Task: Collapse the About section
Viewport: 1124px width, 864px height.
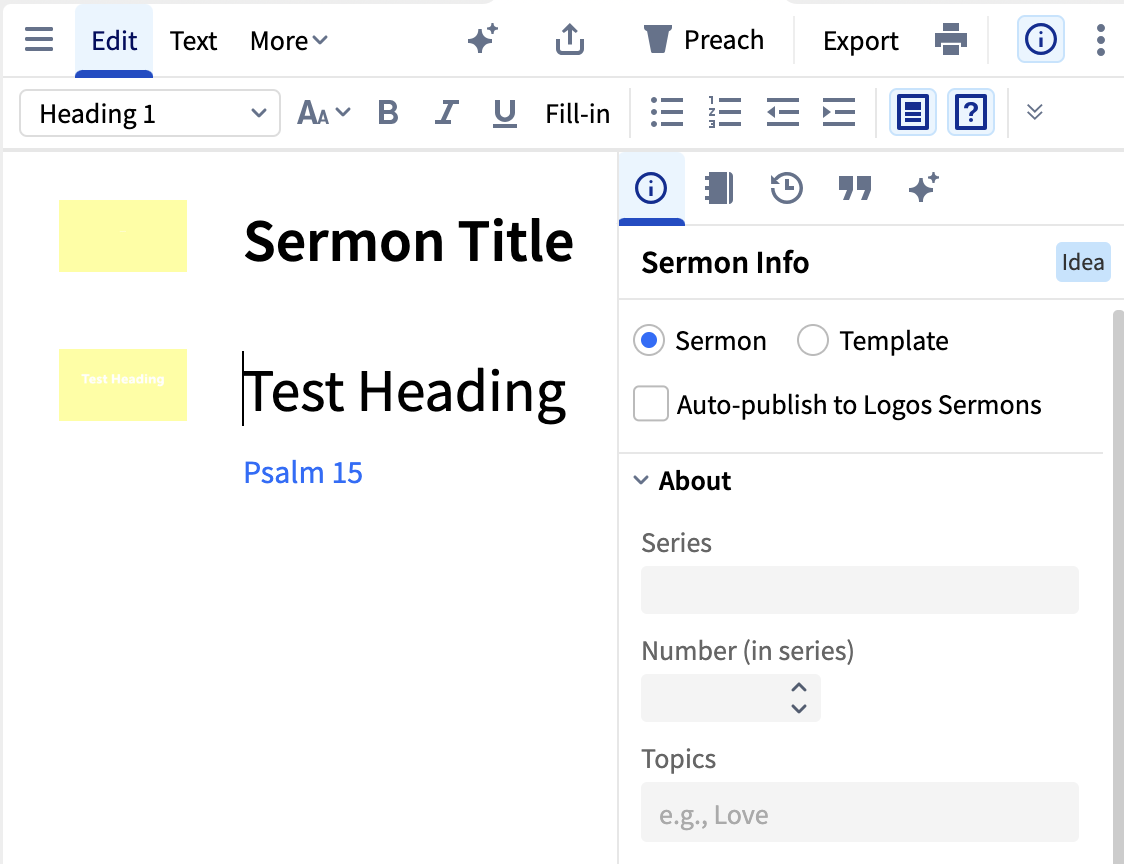Action: click(642, 481)
